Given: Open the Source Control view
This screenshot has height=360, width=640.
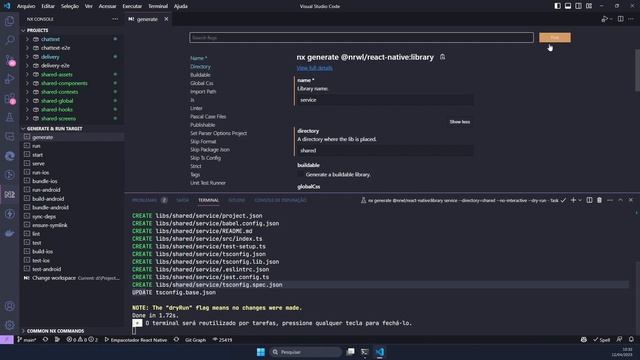Looking at the screenshot, I should pos(9,60).
